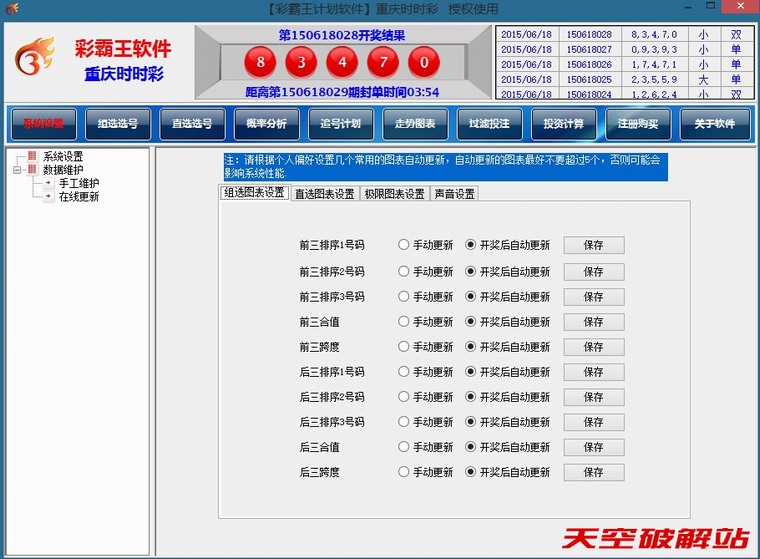The width and height of the screenshot is (760, 559).
Task: Open the 声音设置 tab
Action: (x=454, y=194)
